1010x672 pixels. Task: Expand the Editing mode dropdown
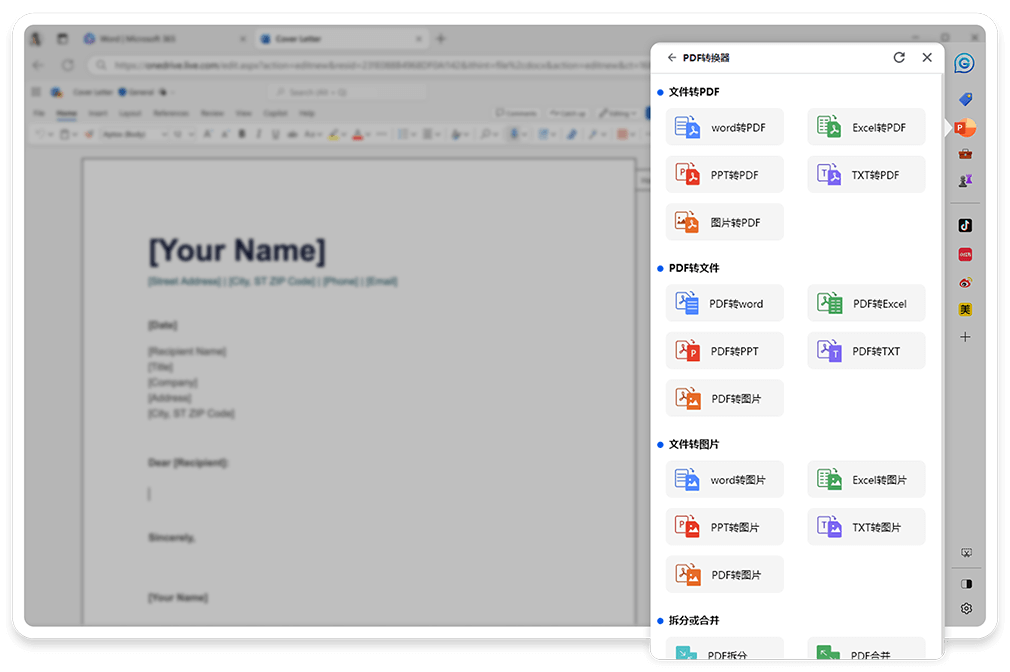pos(621,114)
